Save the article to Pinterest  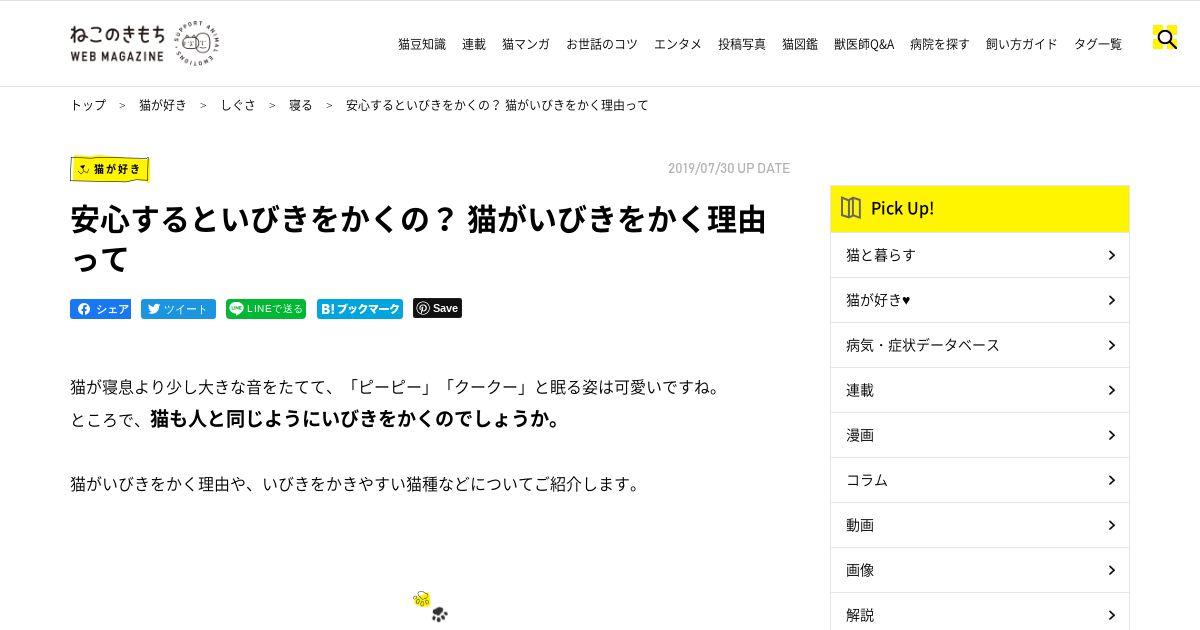click(x=438, y=308)
